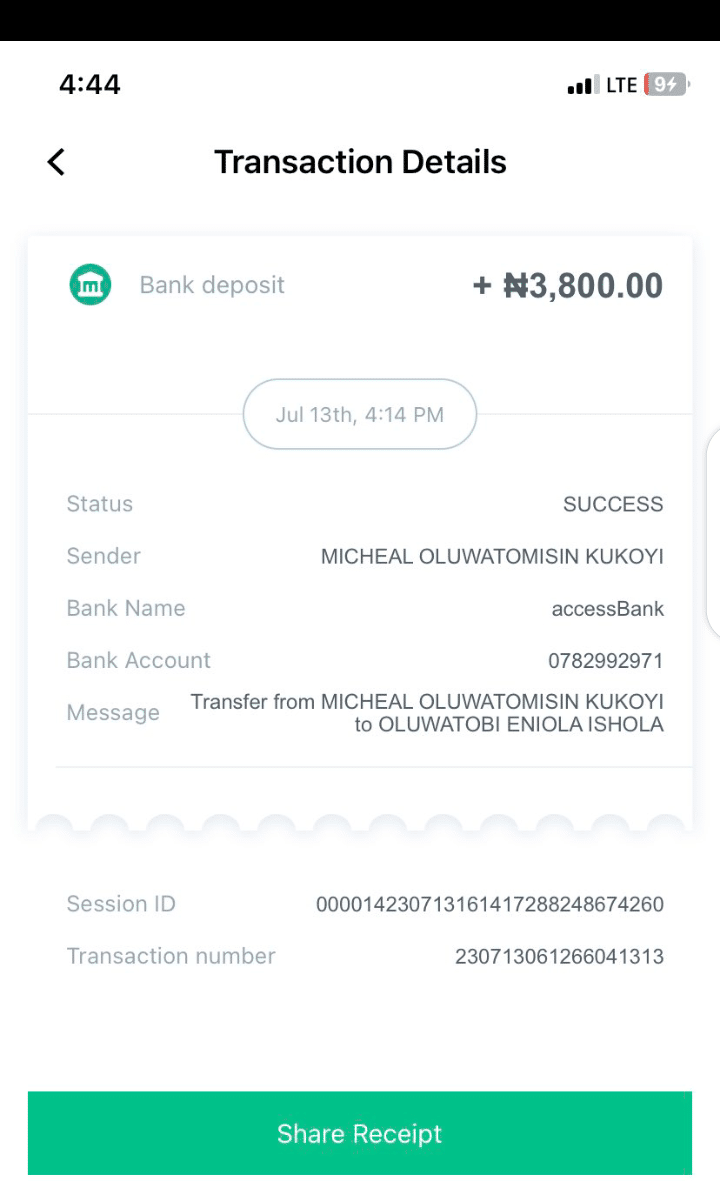Tap the SUCCESS status value

click(612, 504)
